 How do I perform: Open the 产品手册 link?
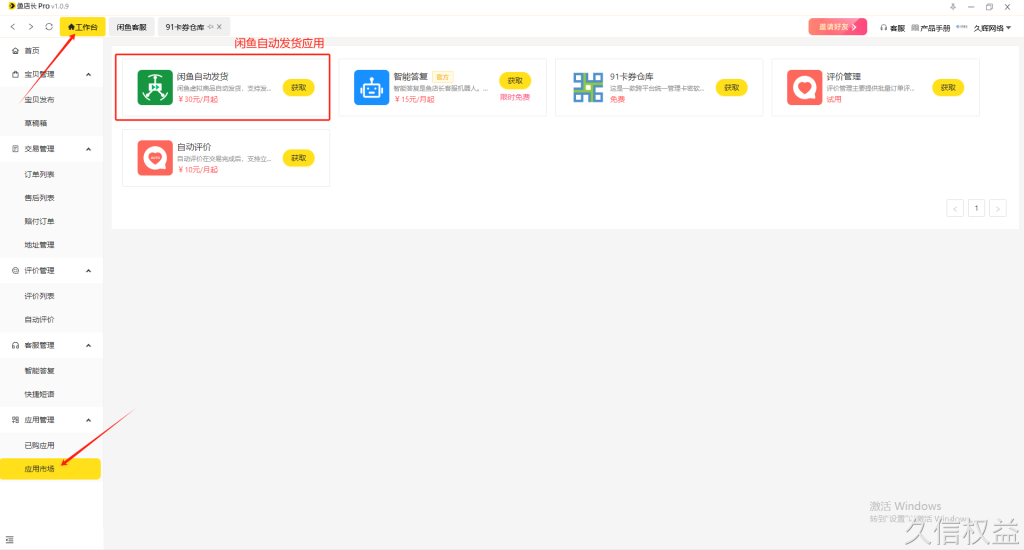click(935, 28)
